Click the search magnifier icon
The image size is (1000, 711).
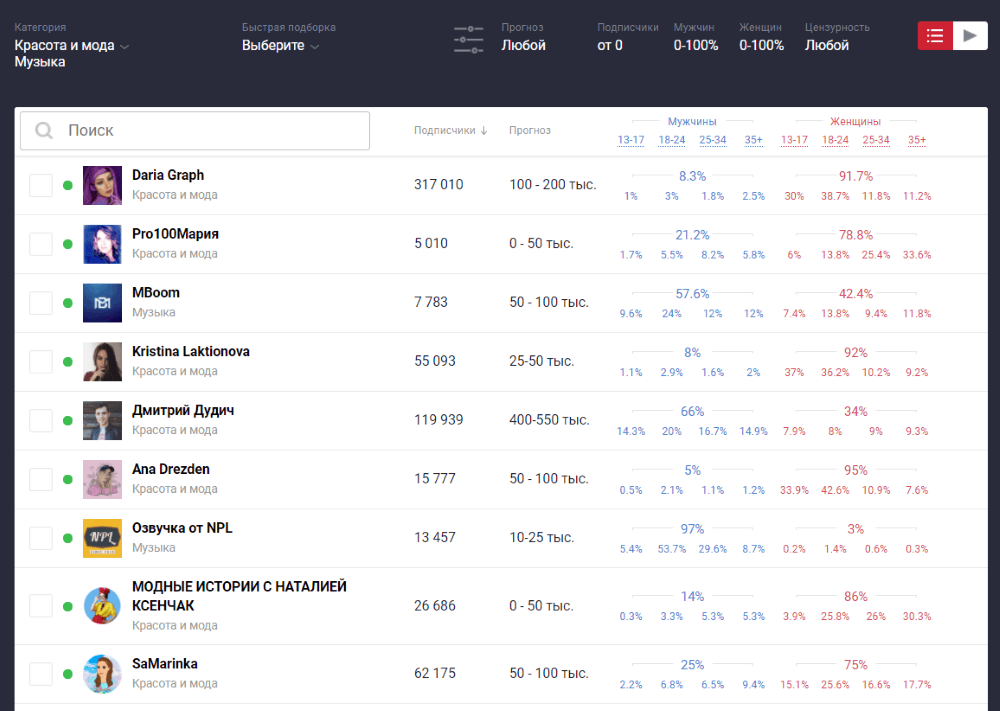coord(44,131)
